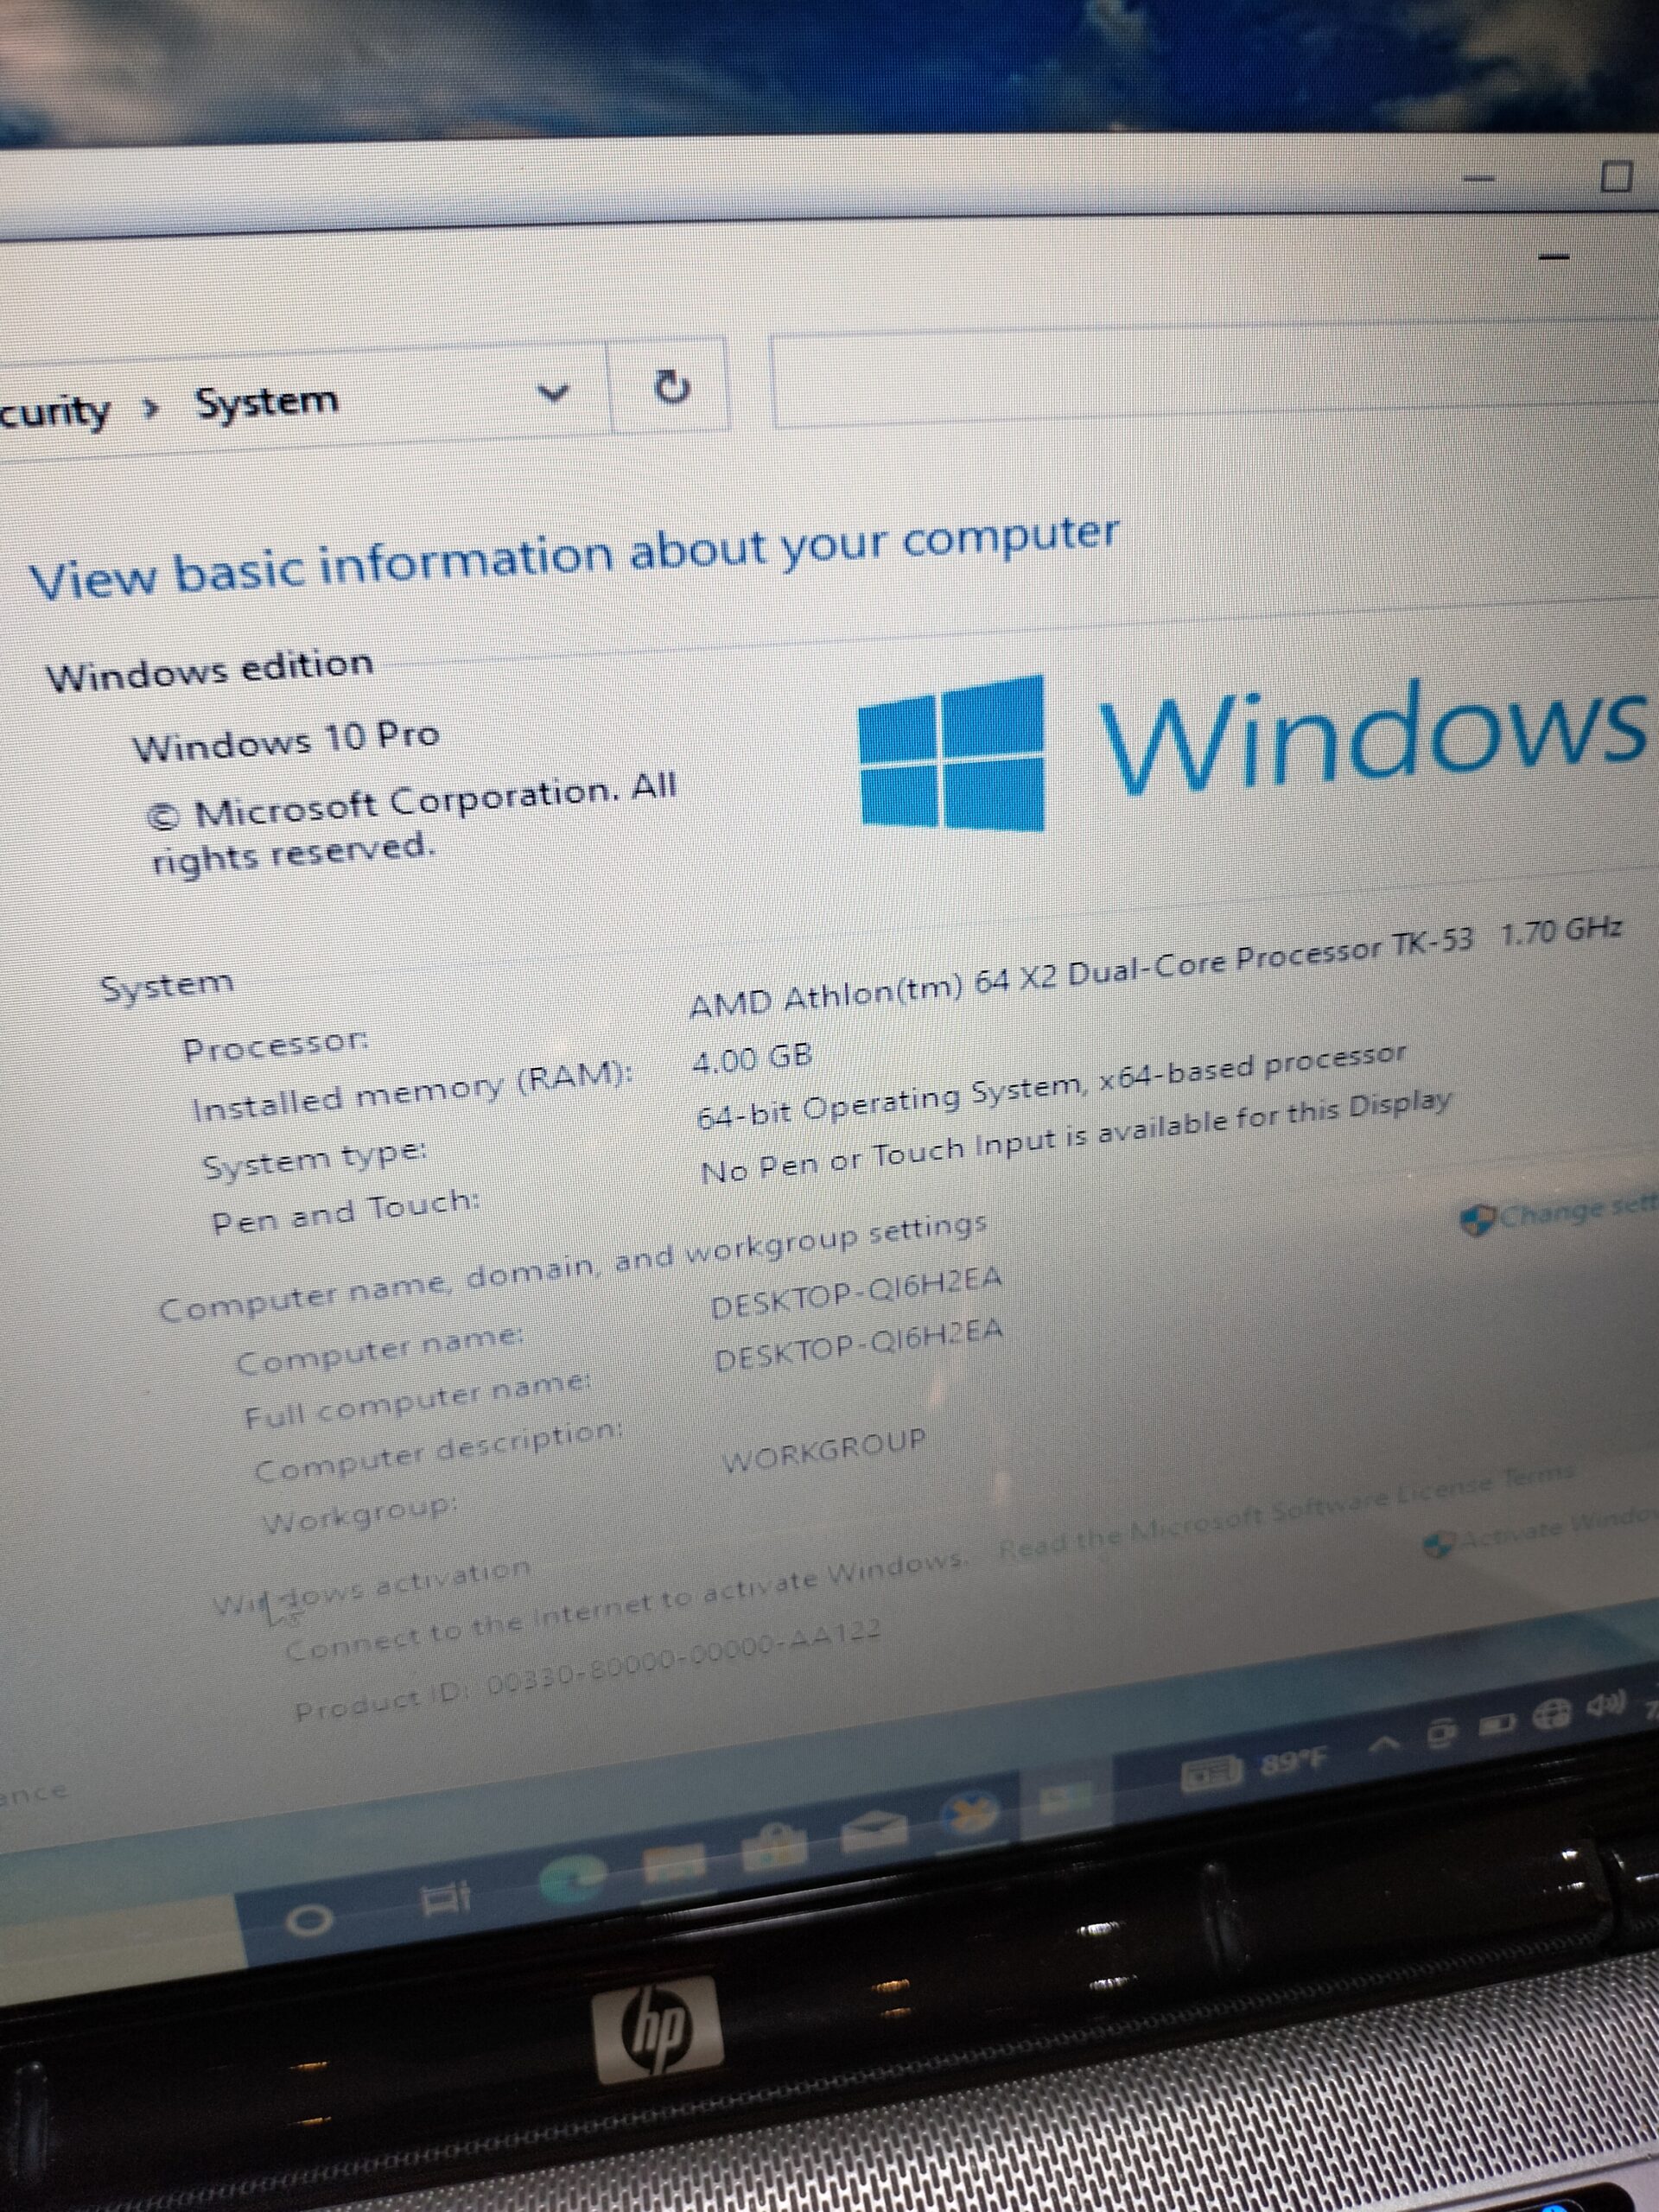Select the Computer name value DESKTOP-QI6H2EA
This screenshot has width=1659, height=2212.
click(x=857, y=1294)
